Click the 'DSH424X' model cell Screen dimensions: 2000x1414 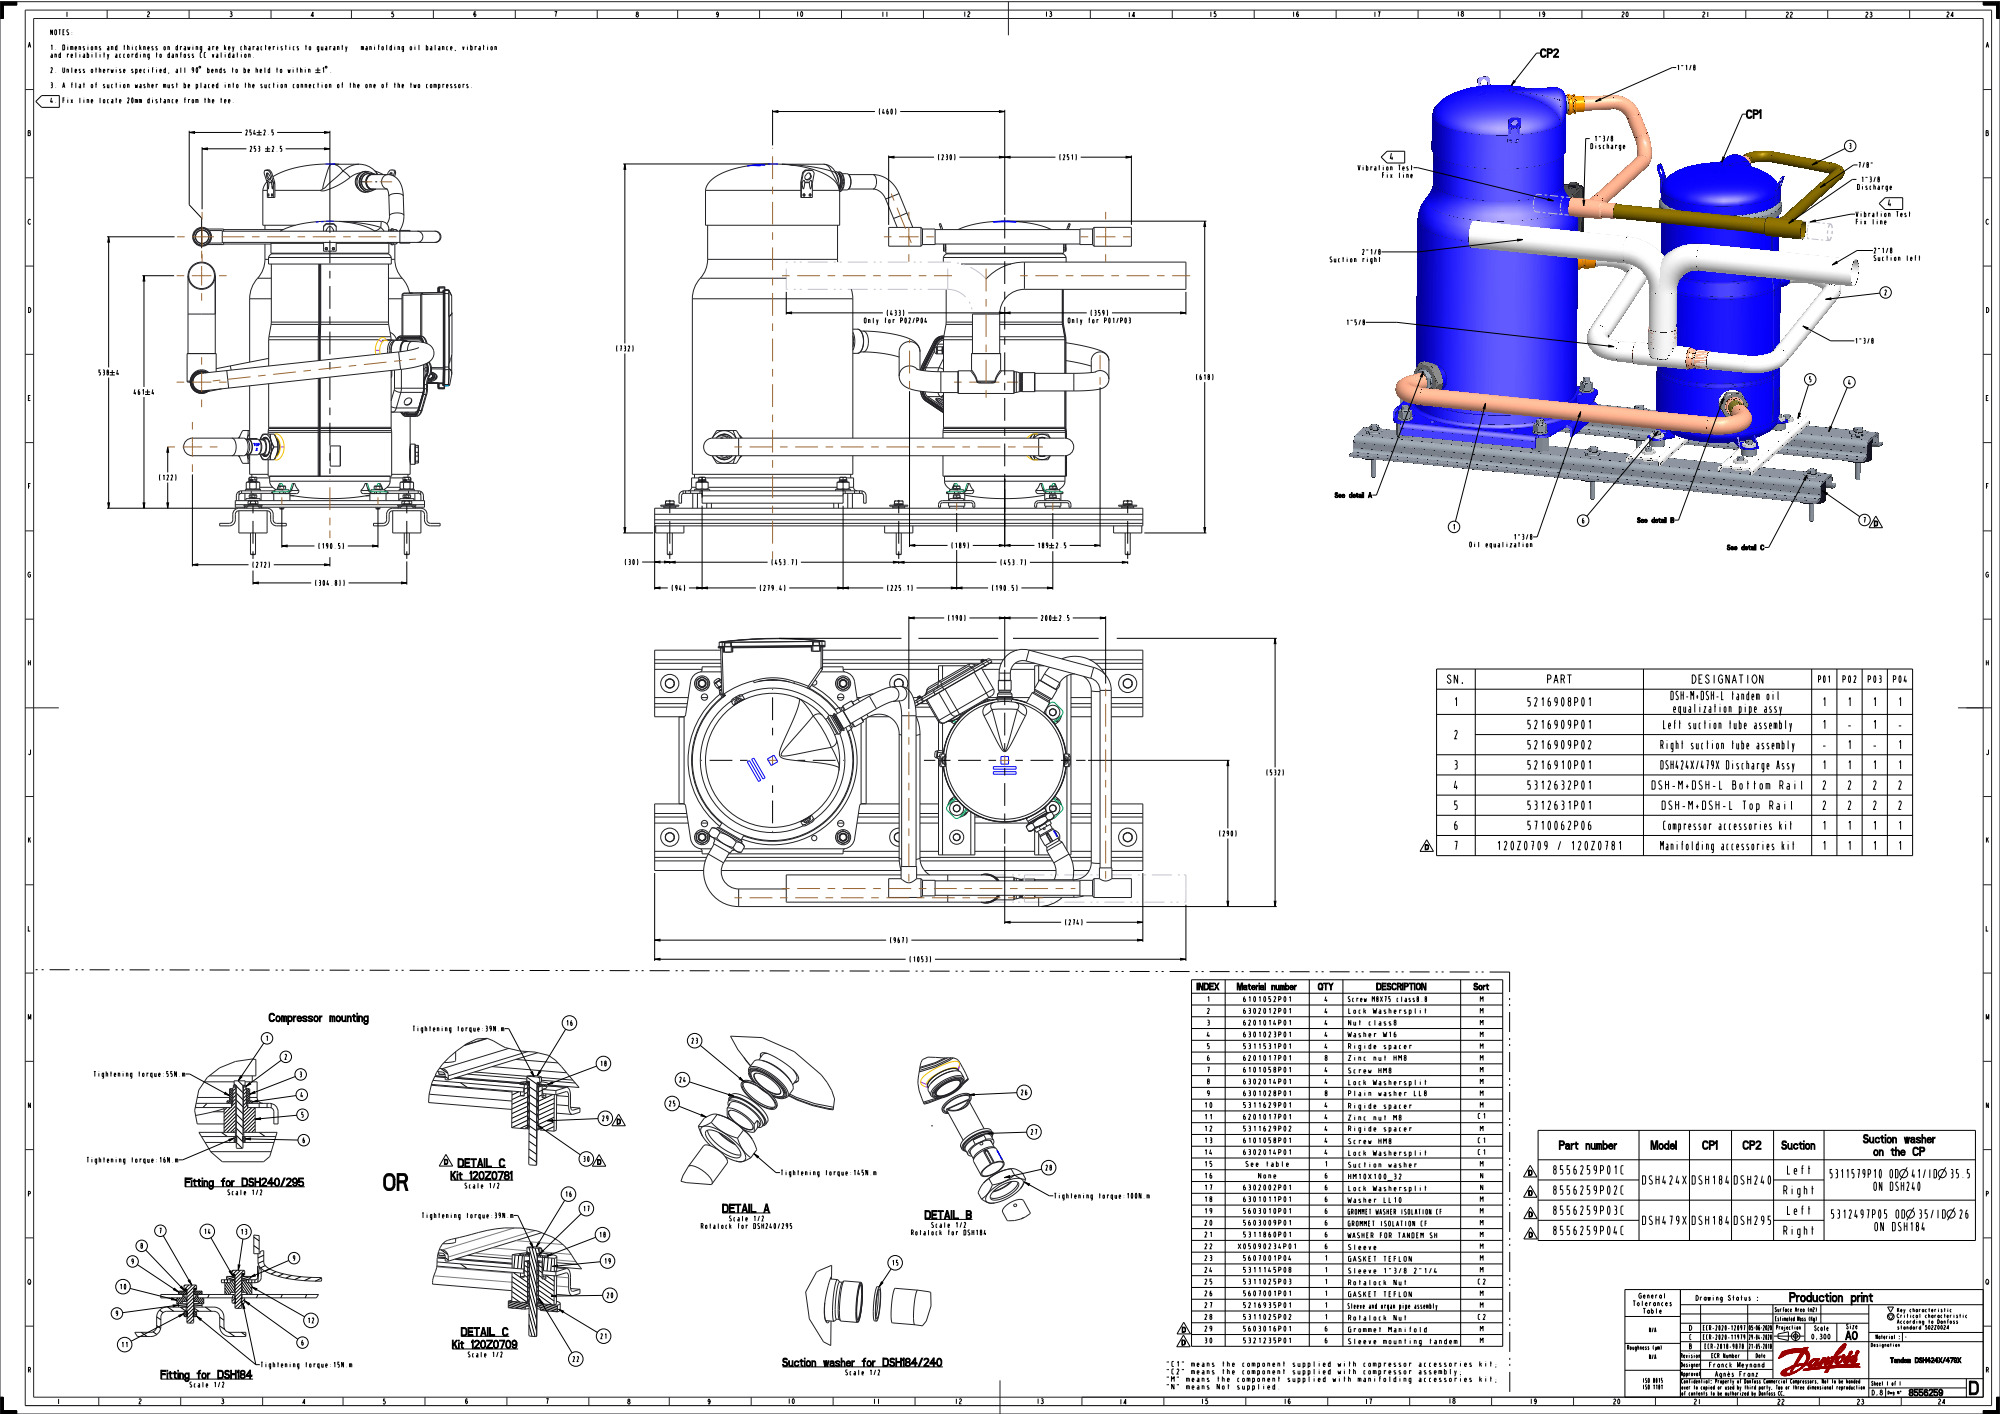coord(1664,1180)
